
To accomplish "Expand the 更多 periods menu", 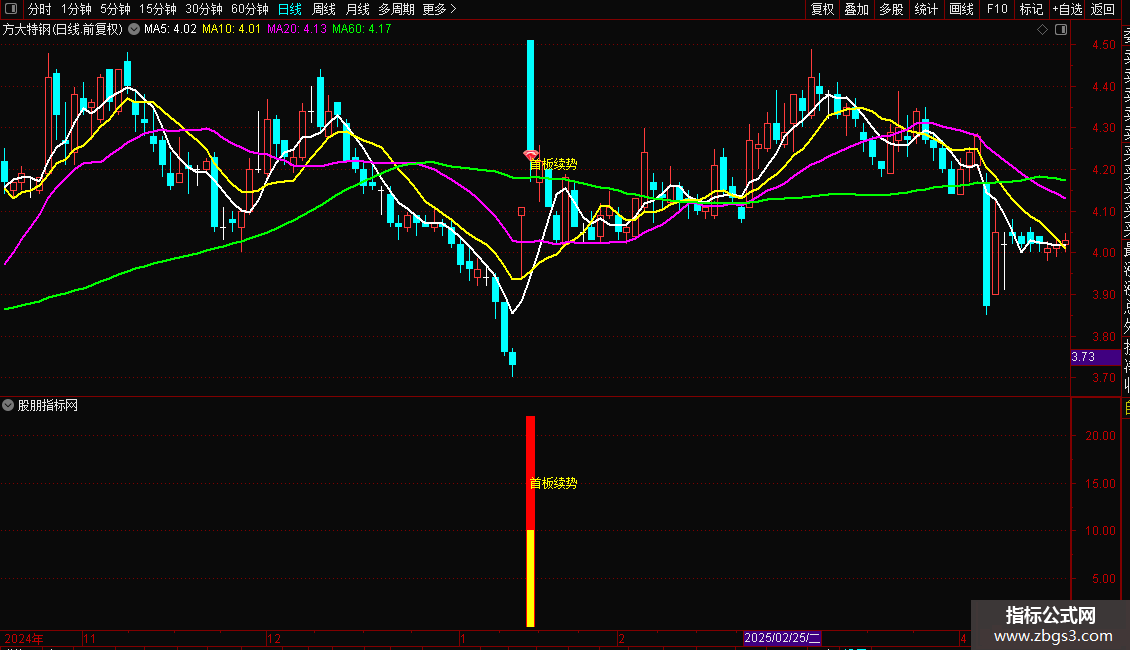I will pyautogui.click(x=439, y=9).
